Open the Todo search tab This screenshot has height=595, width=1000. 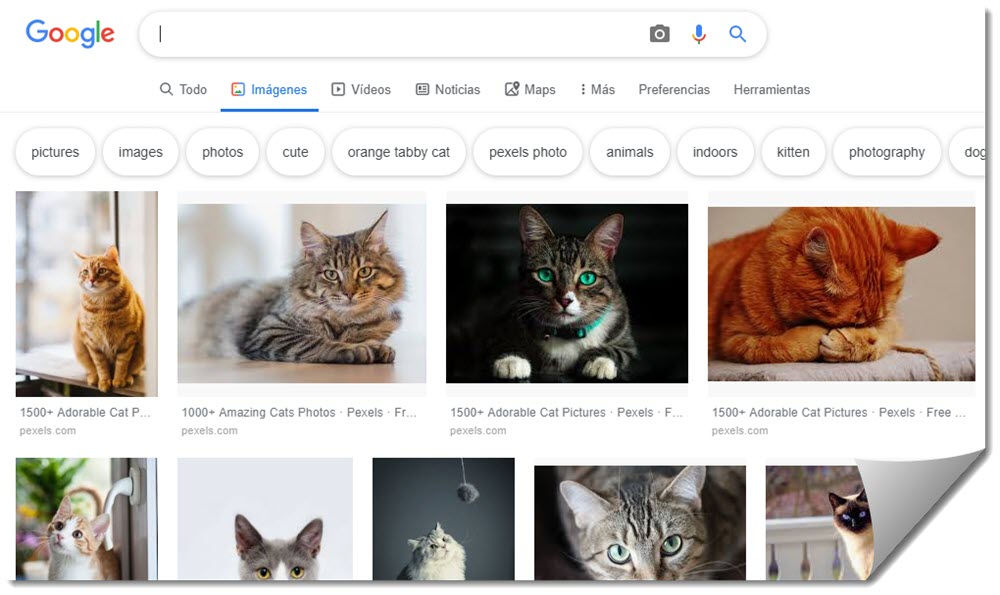coord(183,90)
